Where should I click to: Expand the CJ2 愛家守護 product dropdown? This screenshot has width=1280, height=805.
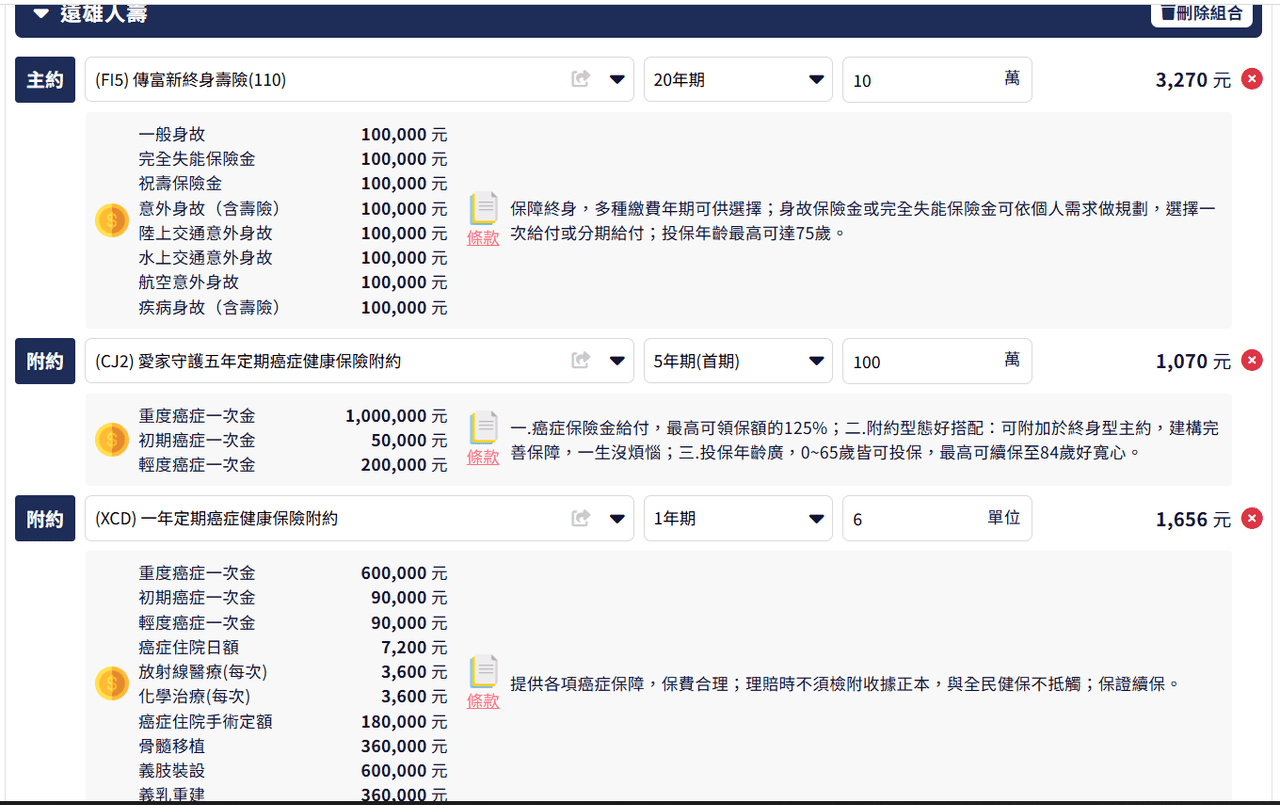pos(617,360)
